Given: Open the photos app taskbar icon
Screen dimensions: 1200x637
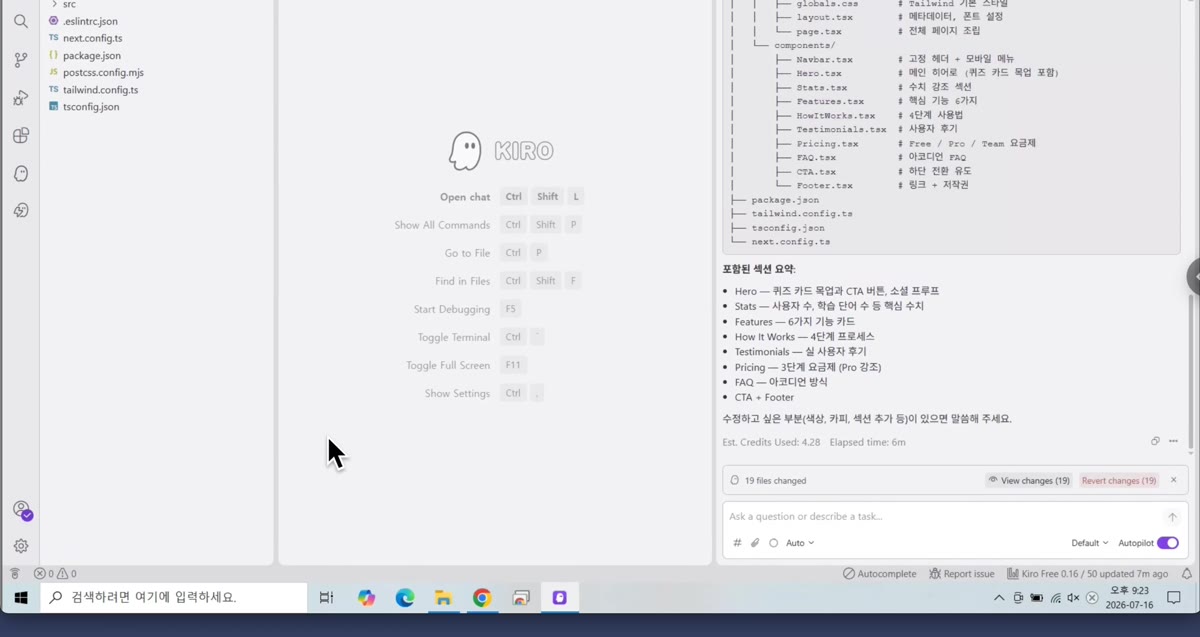Looking at the screenshot, I should 521,598.
